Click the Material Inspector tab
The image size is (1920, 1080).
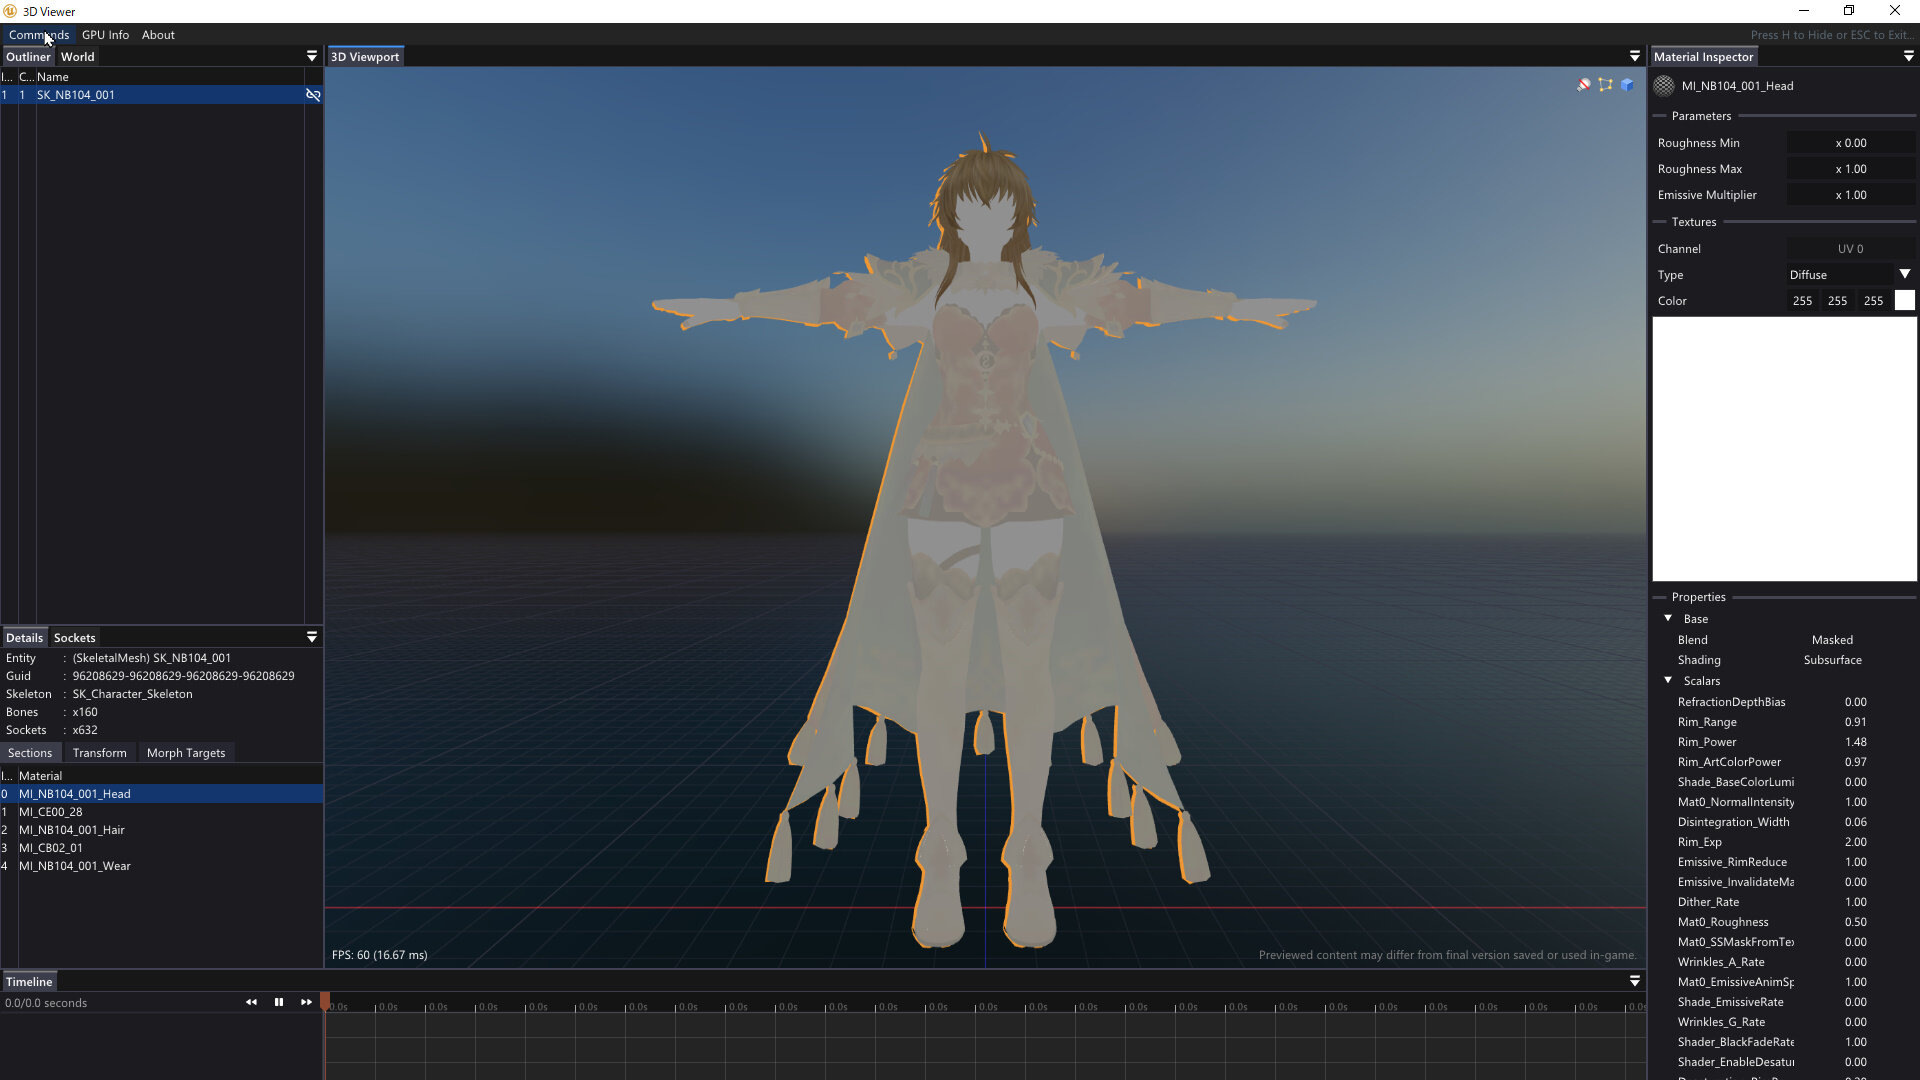tap(1704, 57)
